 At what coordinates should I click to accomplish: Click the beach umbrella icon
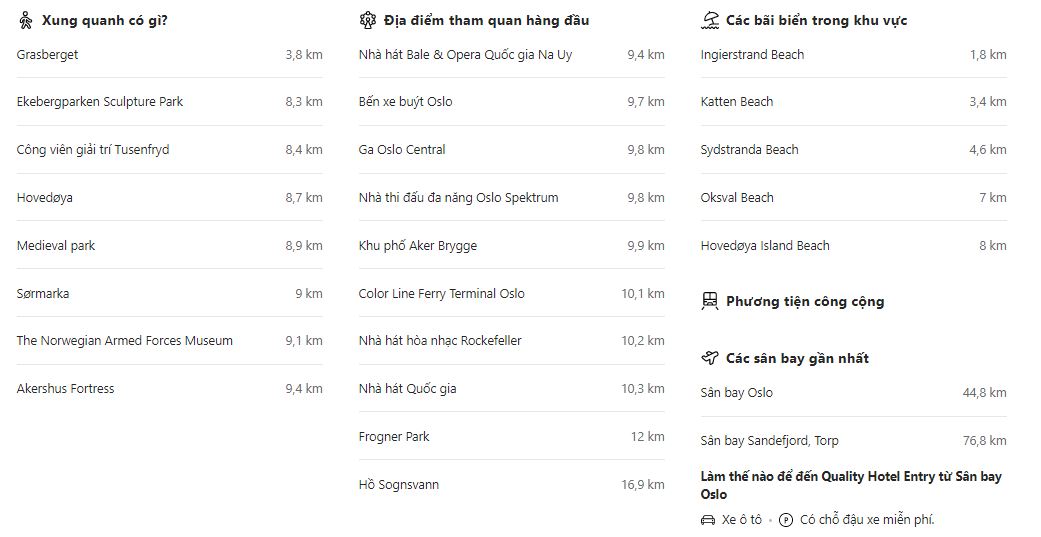pos(710,21)
